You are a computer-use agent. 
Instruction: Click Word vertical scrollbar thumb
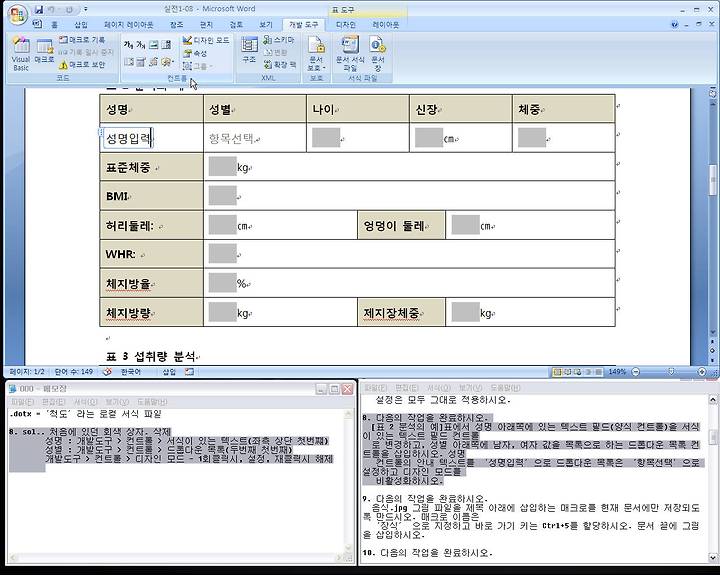point(713,180)
